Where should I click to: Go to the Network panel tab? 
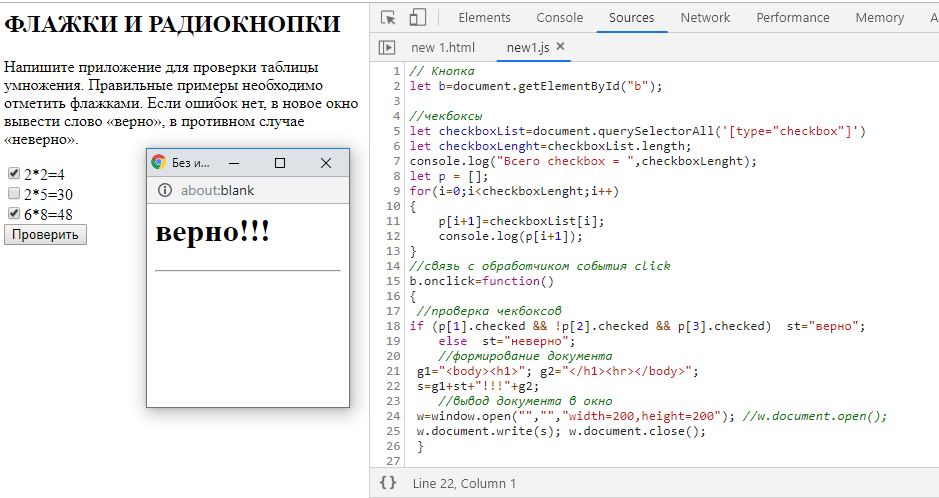coord(705,17)
